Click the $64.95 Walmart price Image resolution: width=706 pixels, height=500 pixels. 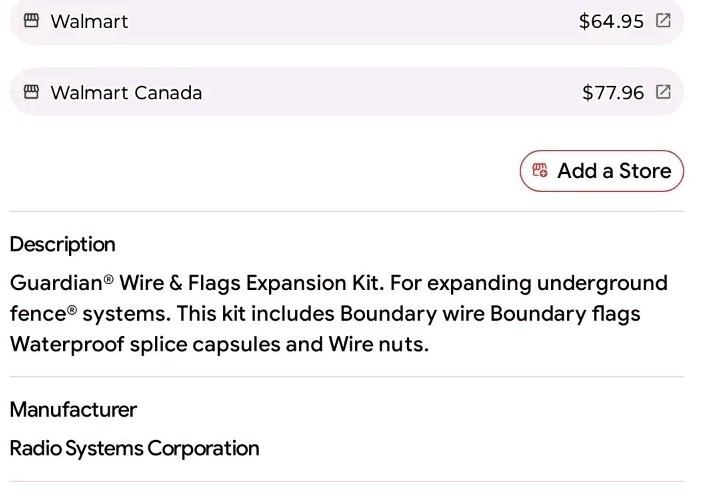pyautogui.click(x=611, y=21)
